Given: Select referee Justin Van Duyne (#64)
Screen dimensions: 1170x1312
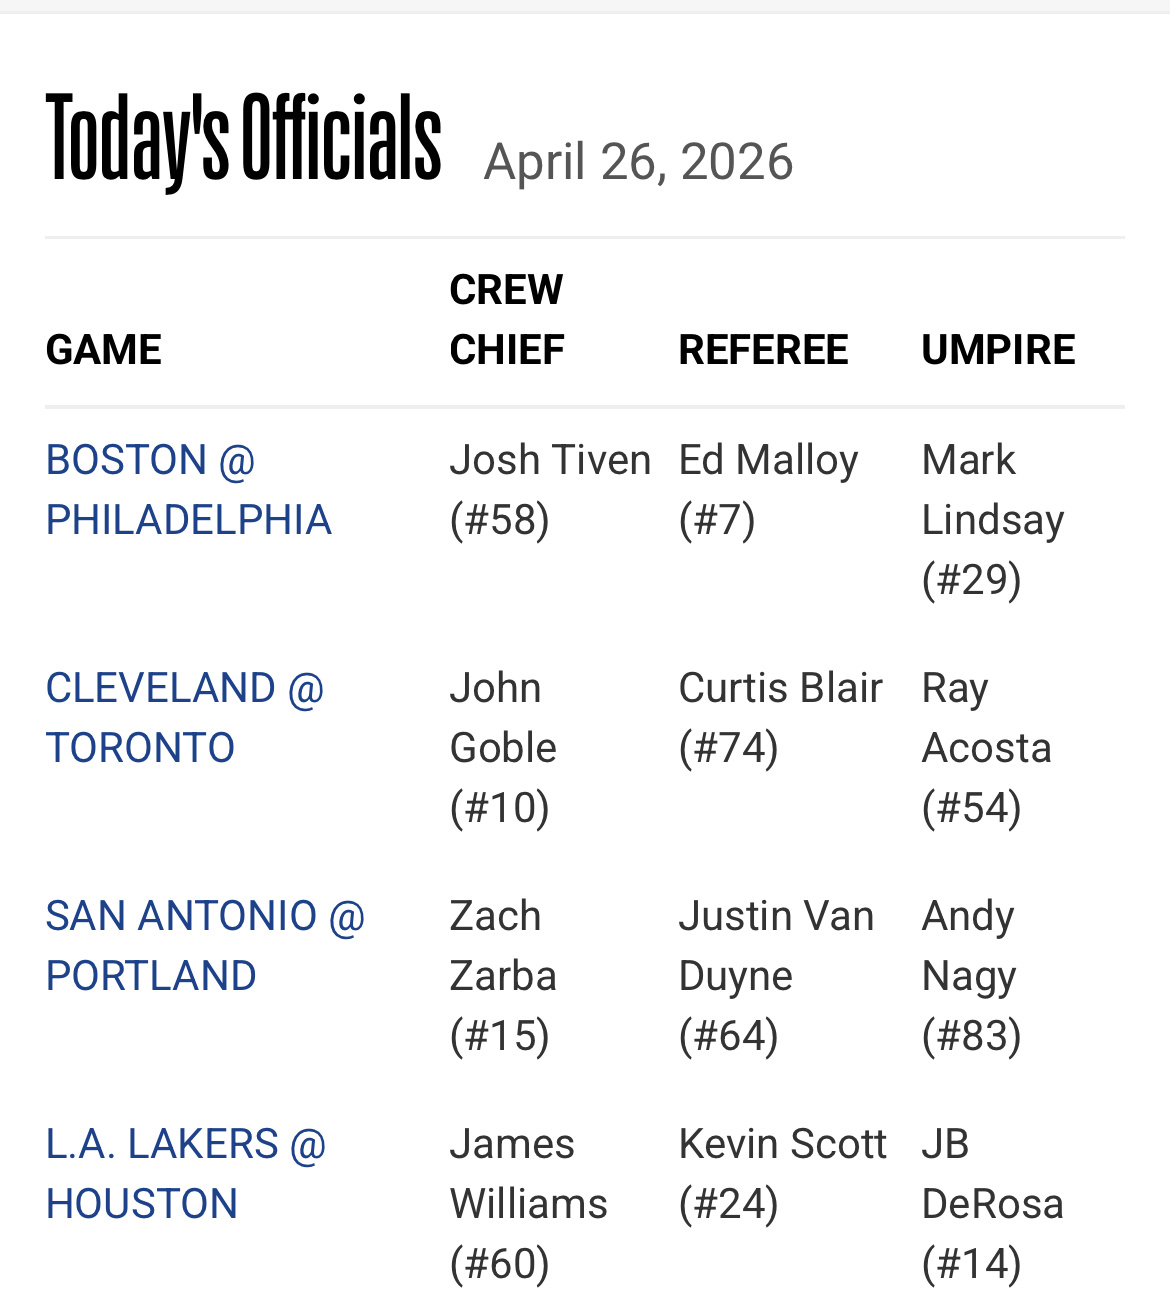Looking at the screenshot, I should point(776,976).
